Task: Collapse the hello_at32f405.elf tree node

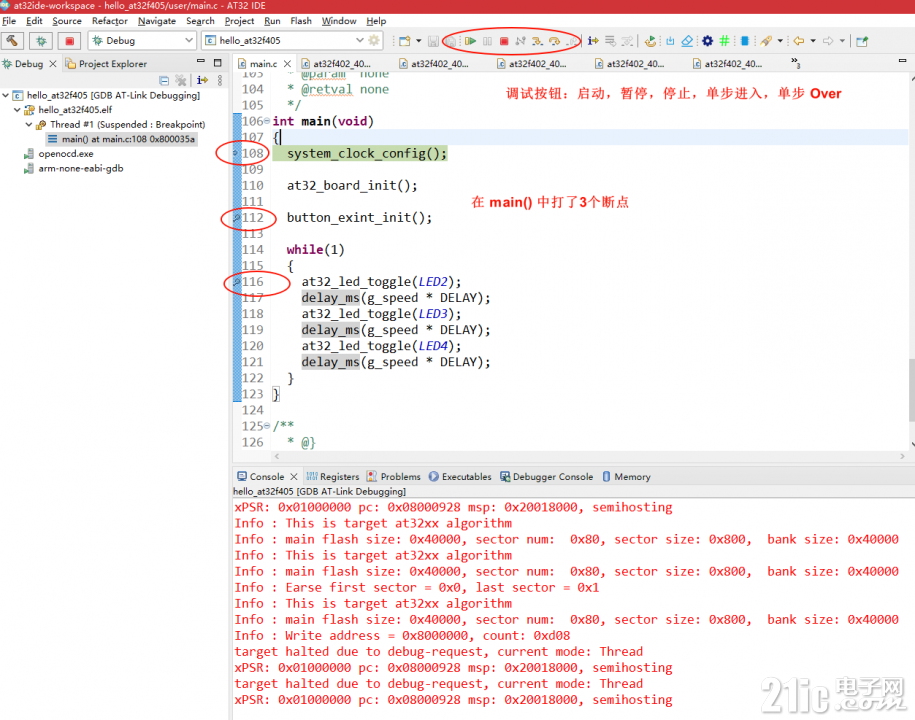Action: (18, 109)
